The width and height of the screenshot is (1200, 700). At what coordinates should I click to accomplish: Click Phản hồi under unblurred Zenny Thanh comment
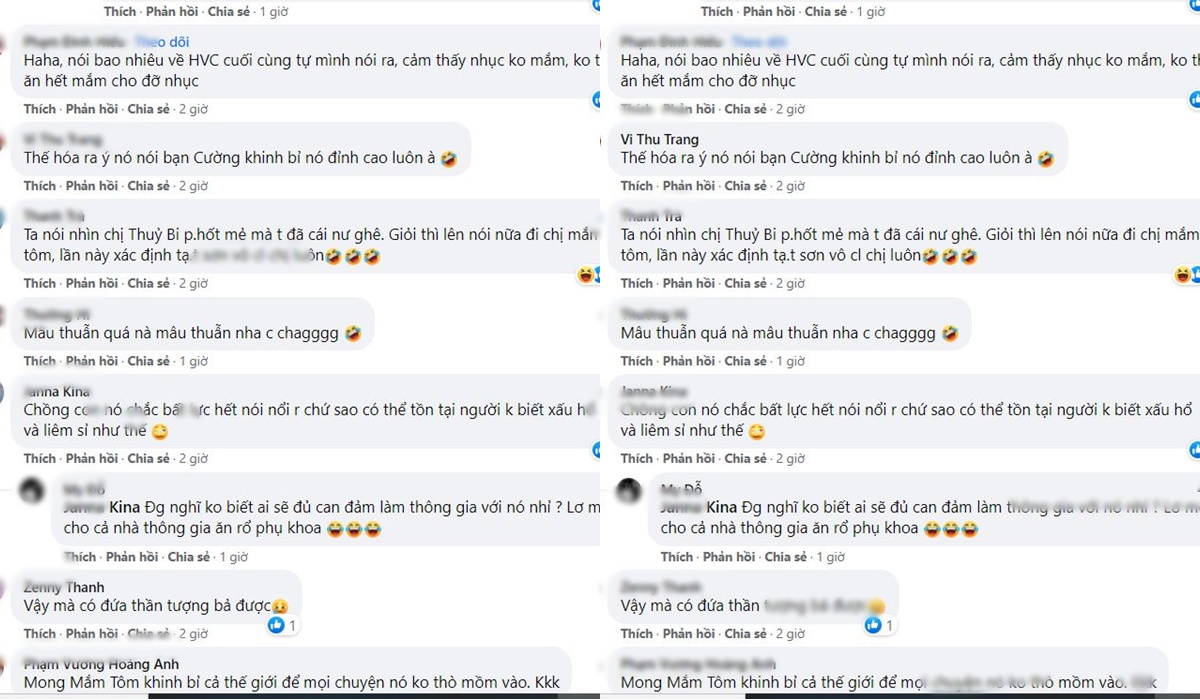pos(92,634)
